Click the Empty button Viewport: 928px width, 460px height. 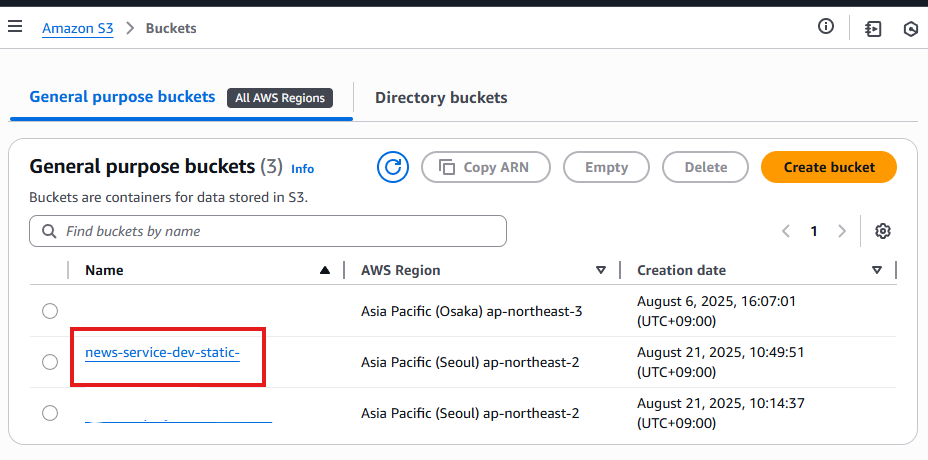point(606,167)
